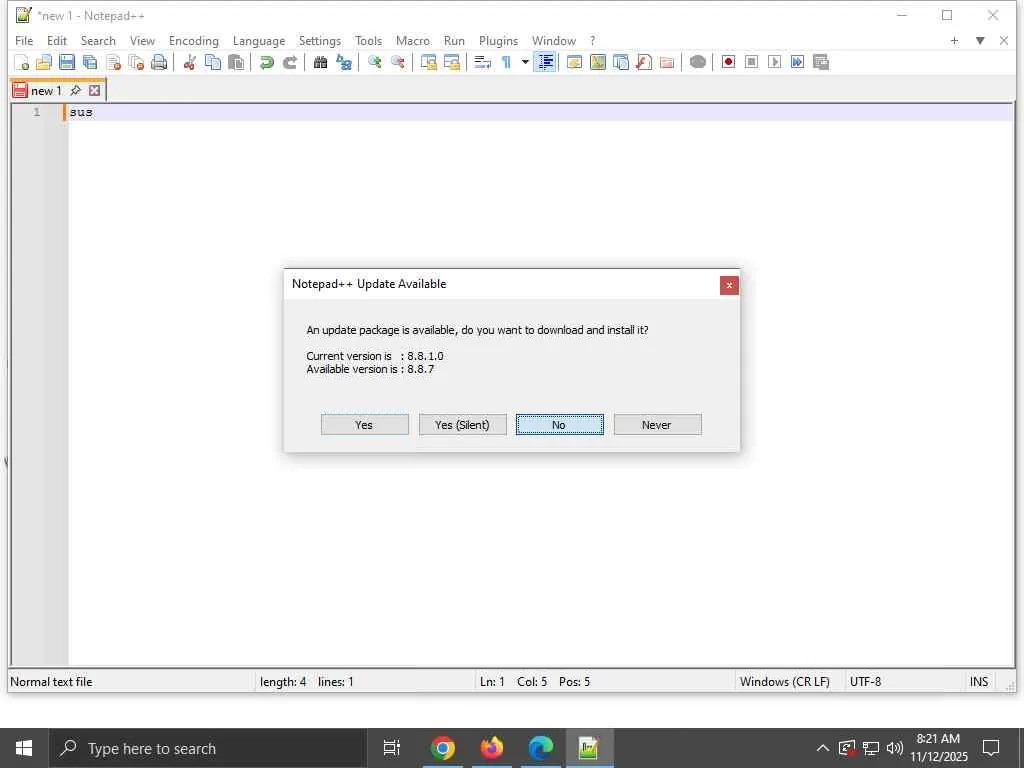
Task: Open the Edit menu
Action: pos(57,40)
